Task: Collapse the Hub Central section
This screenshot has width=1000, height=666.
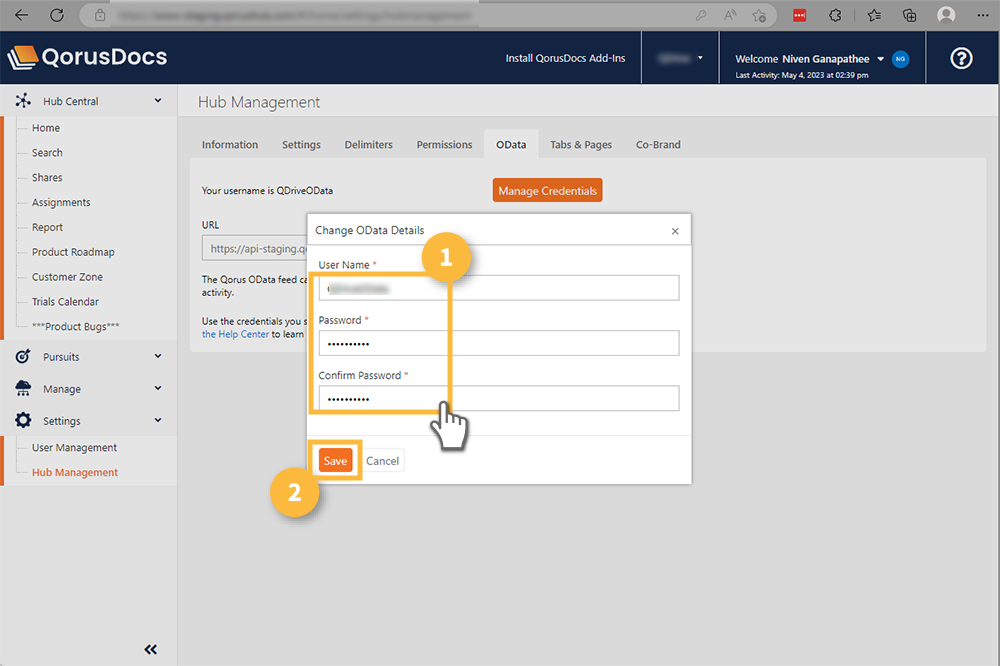Action: pyautogui.click(x=158, y=101)
